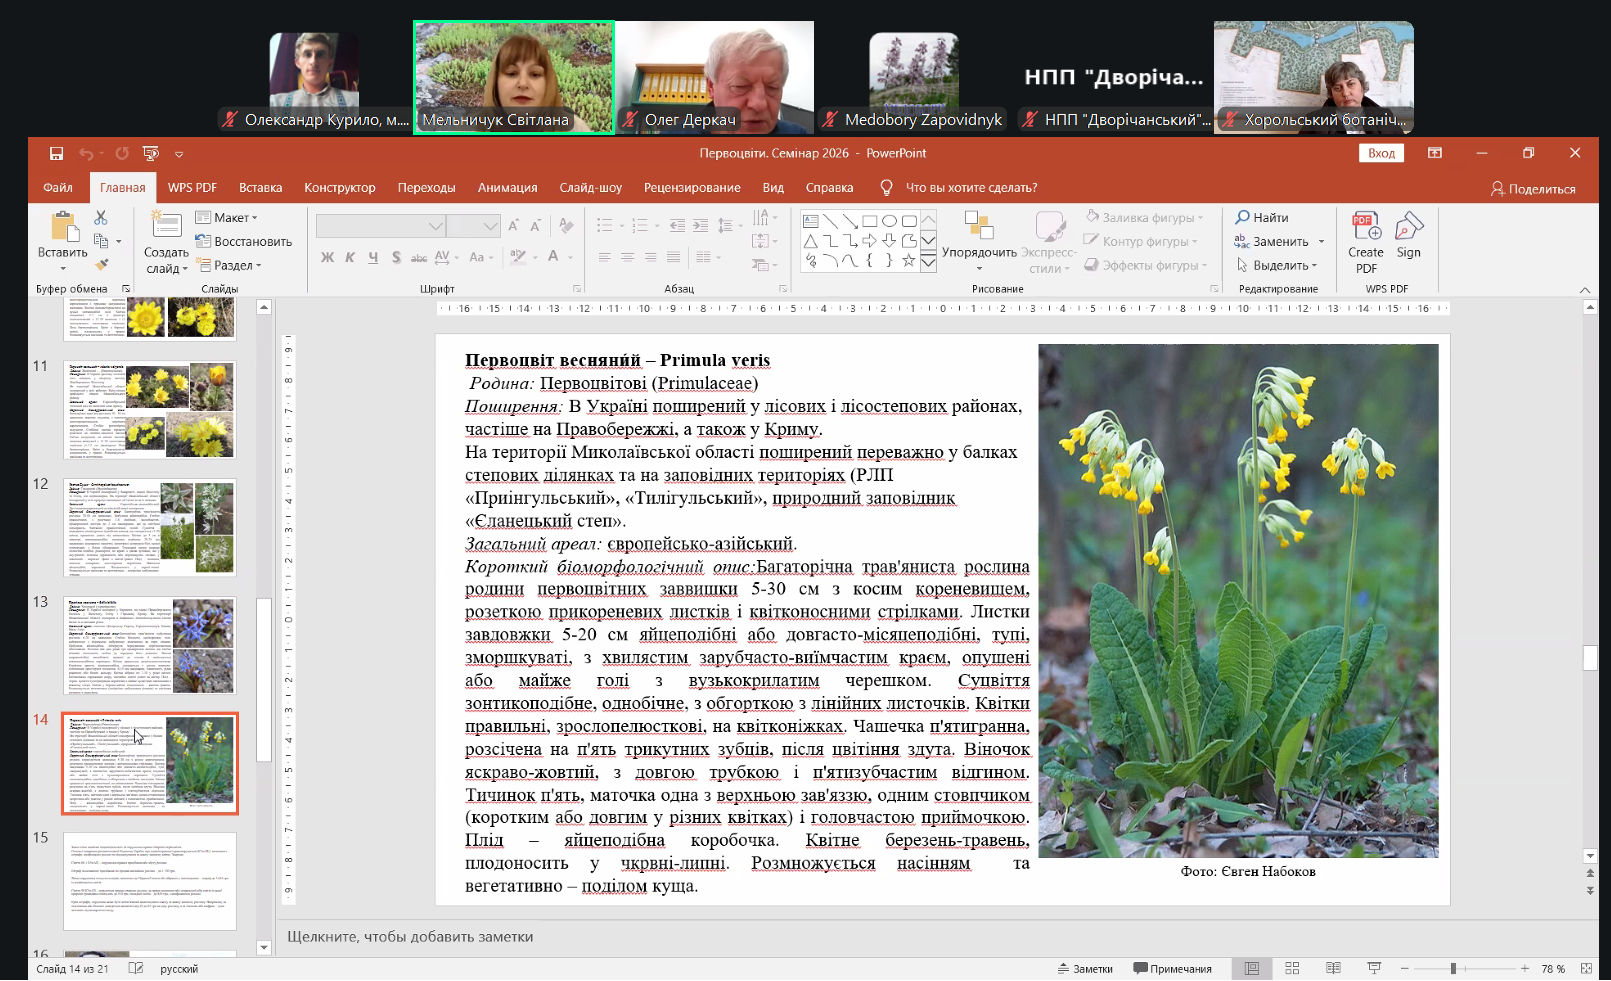This screenshot has width=1611, height=981.
Task: Click the Create PDF icon
Action: [x=1366, y=227]
